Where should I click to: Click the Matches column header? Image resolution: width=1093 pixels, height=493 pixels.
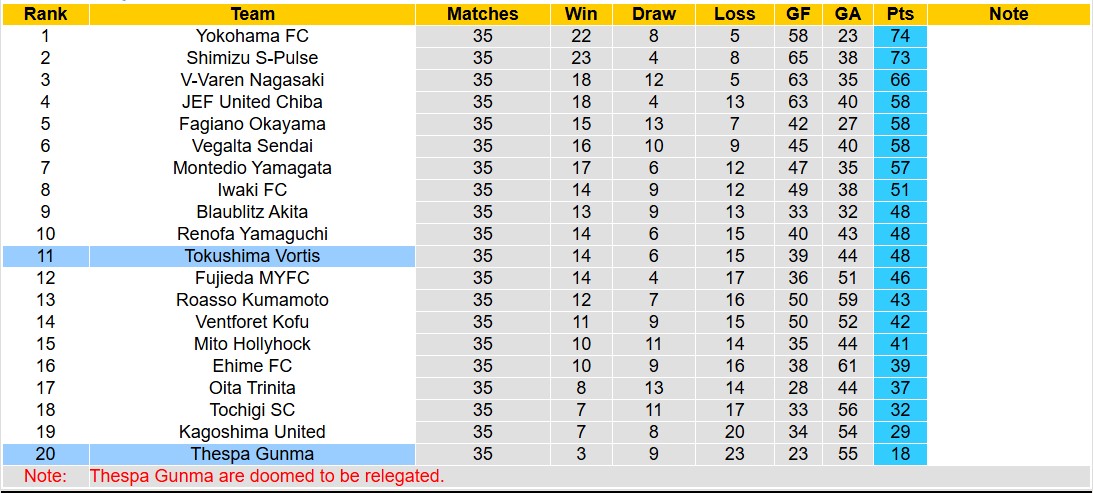click(482, 14)
